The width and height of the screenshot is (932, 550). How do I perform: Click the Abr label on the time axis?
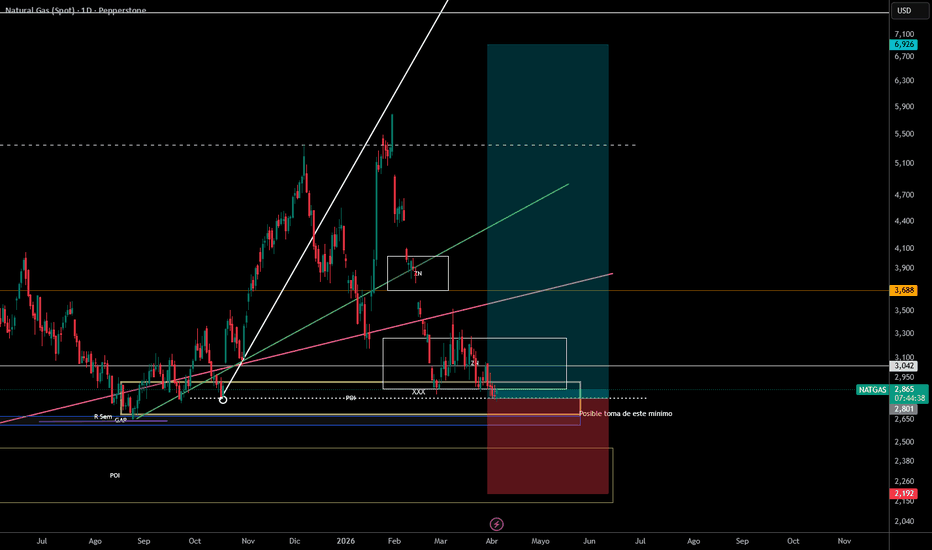(x=492, y=541)
